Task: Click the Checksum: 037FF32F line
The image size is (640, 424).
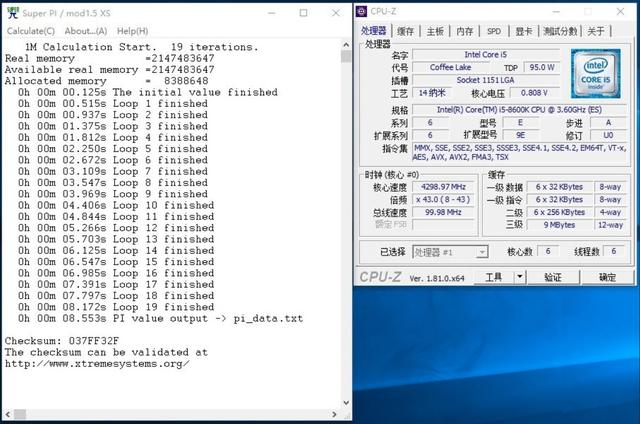Action: [62, 341]
